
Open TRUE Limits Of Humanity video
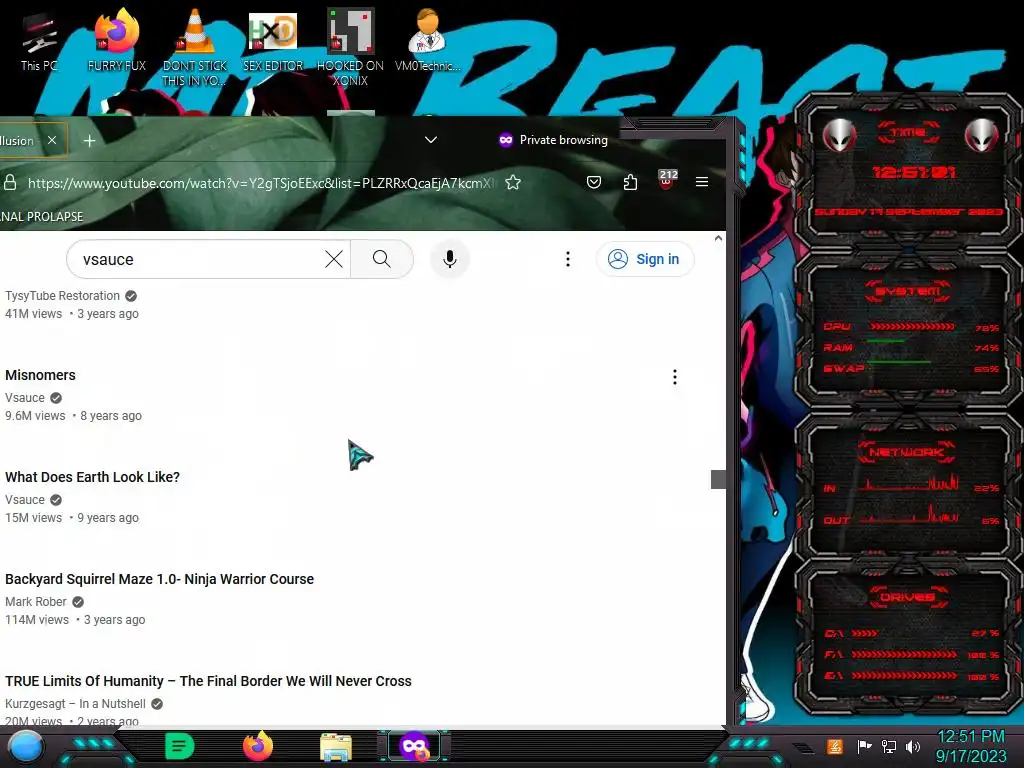208,681
